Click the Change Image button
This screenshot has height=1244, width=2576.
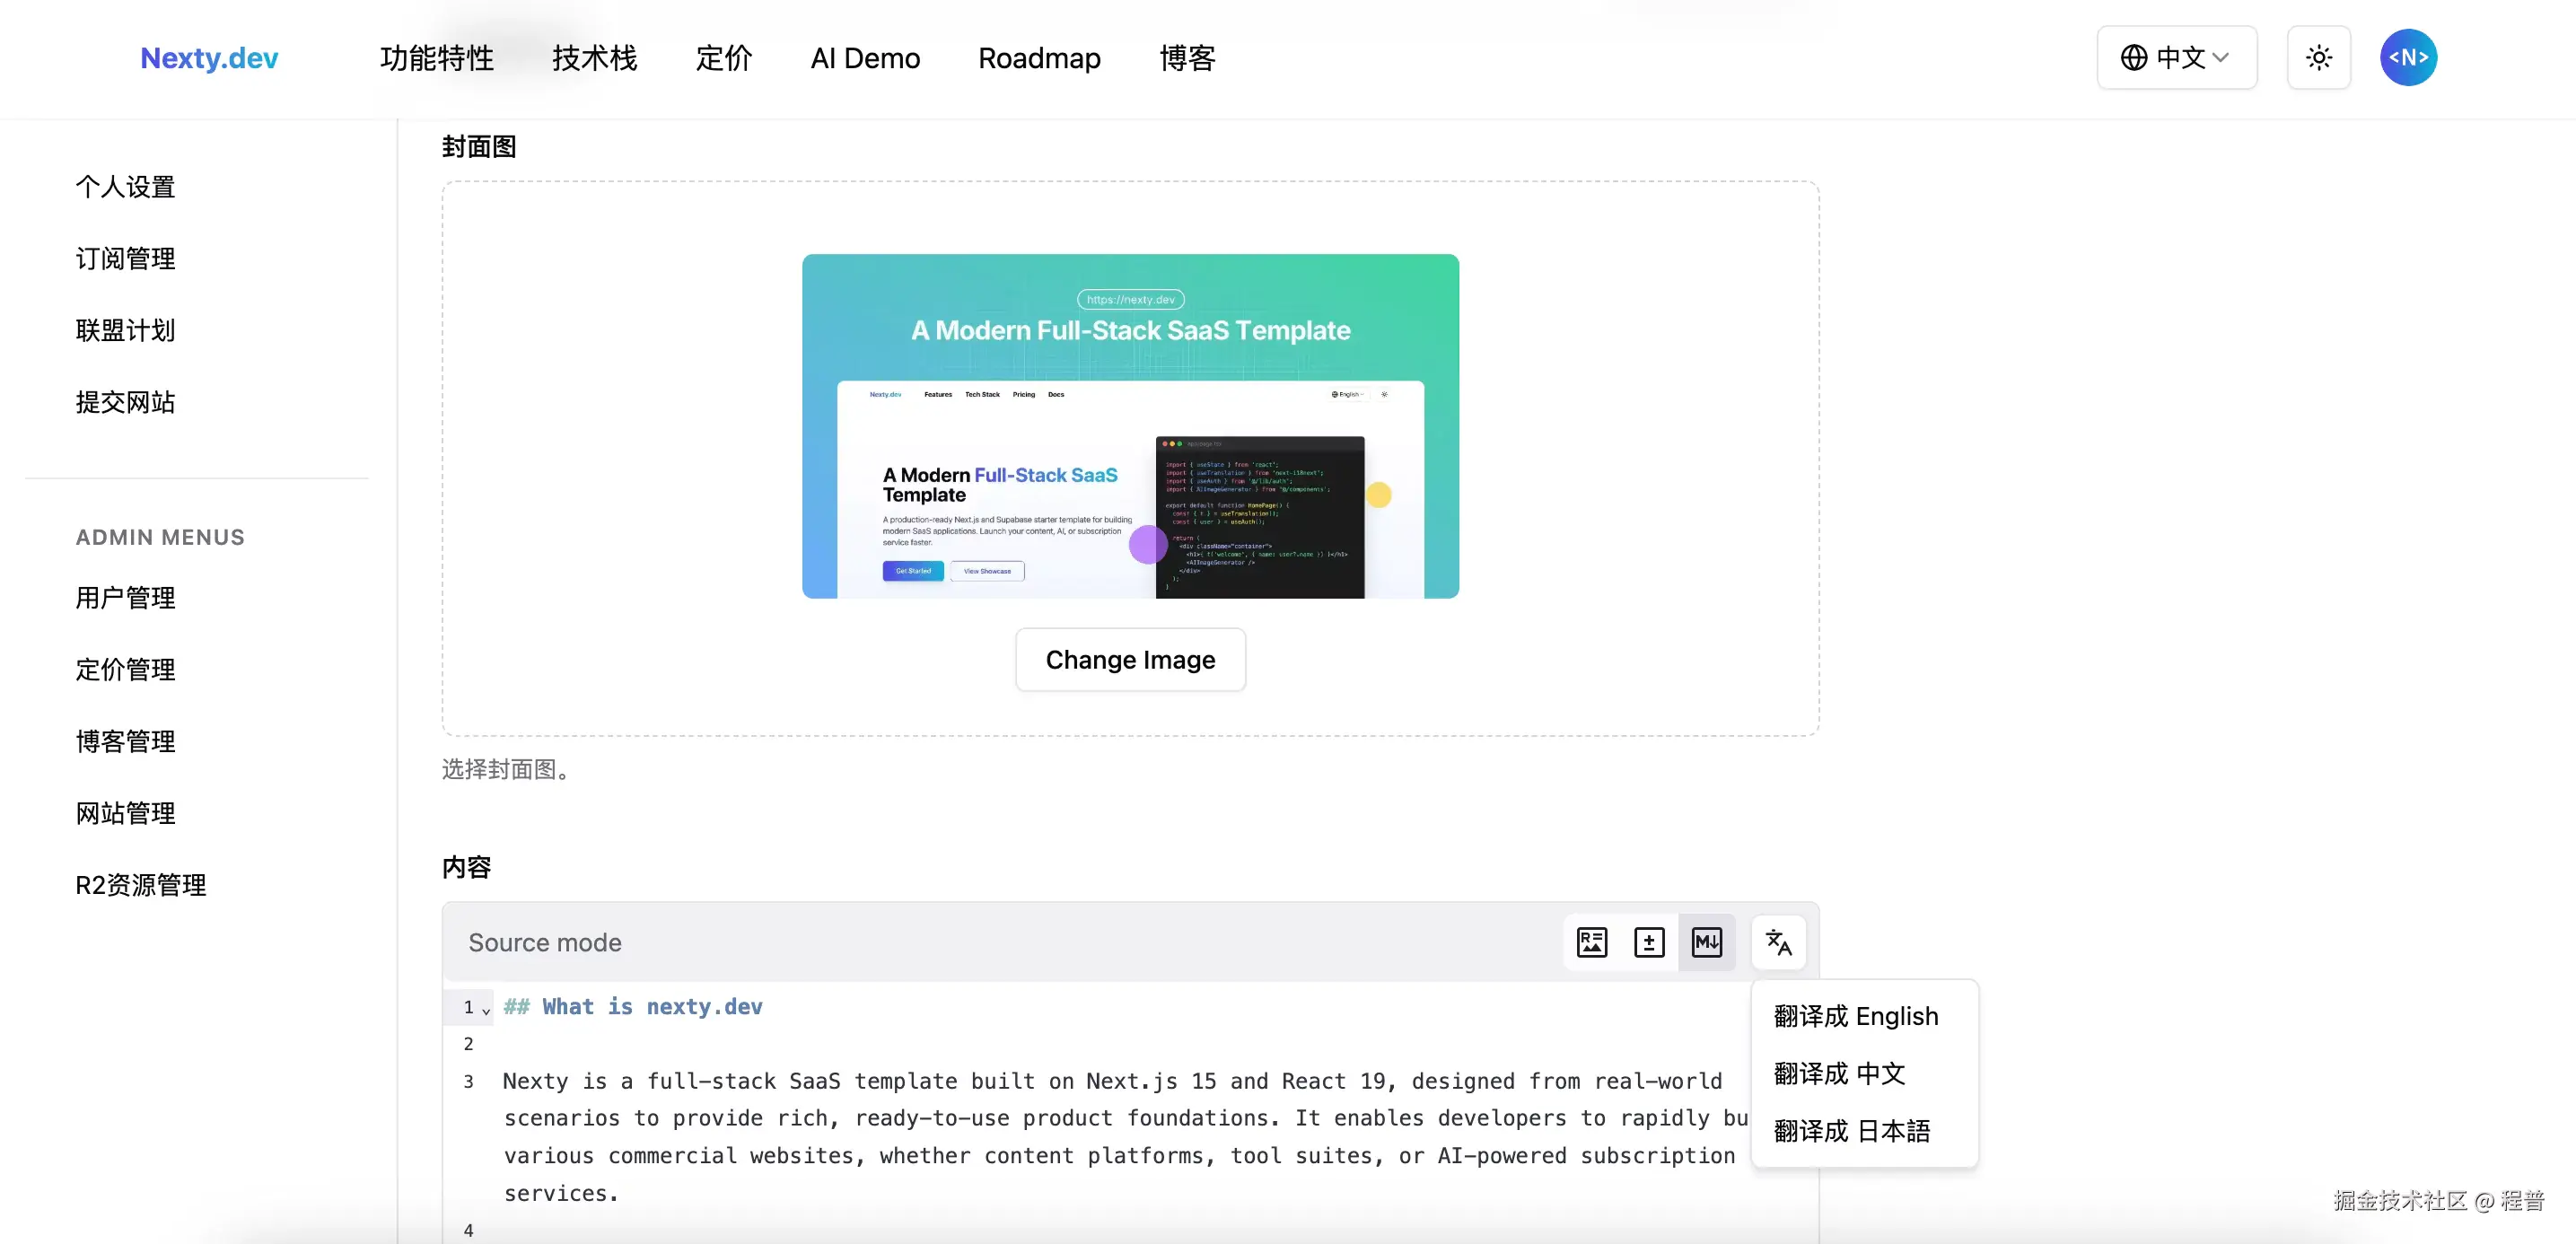click(x=1130, y=660)
